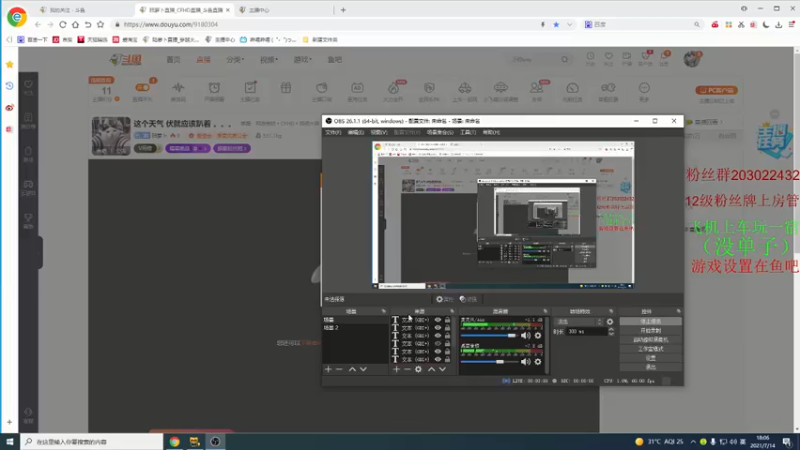Image resolution: width=800 pixels, height=450 pixels.
Task: Click transition duration 300 ms stepper arrows
Action: [x=611, y=331]
